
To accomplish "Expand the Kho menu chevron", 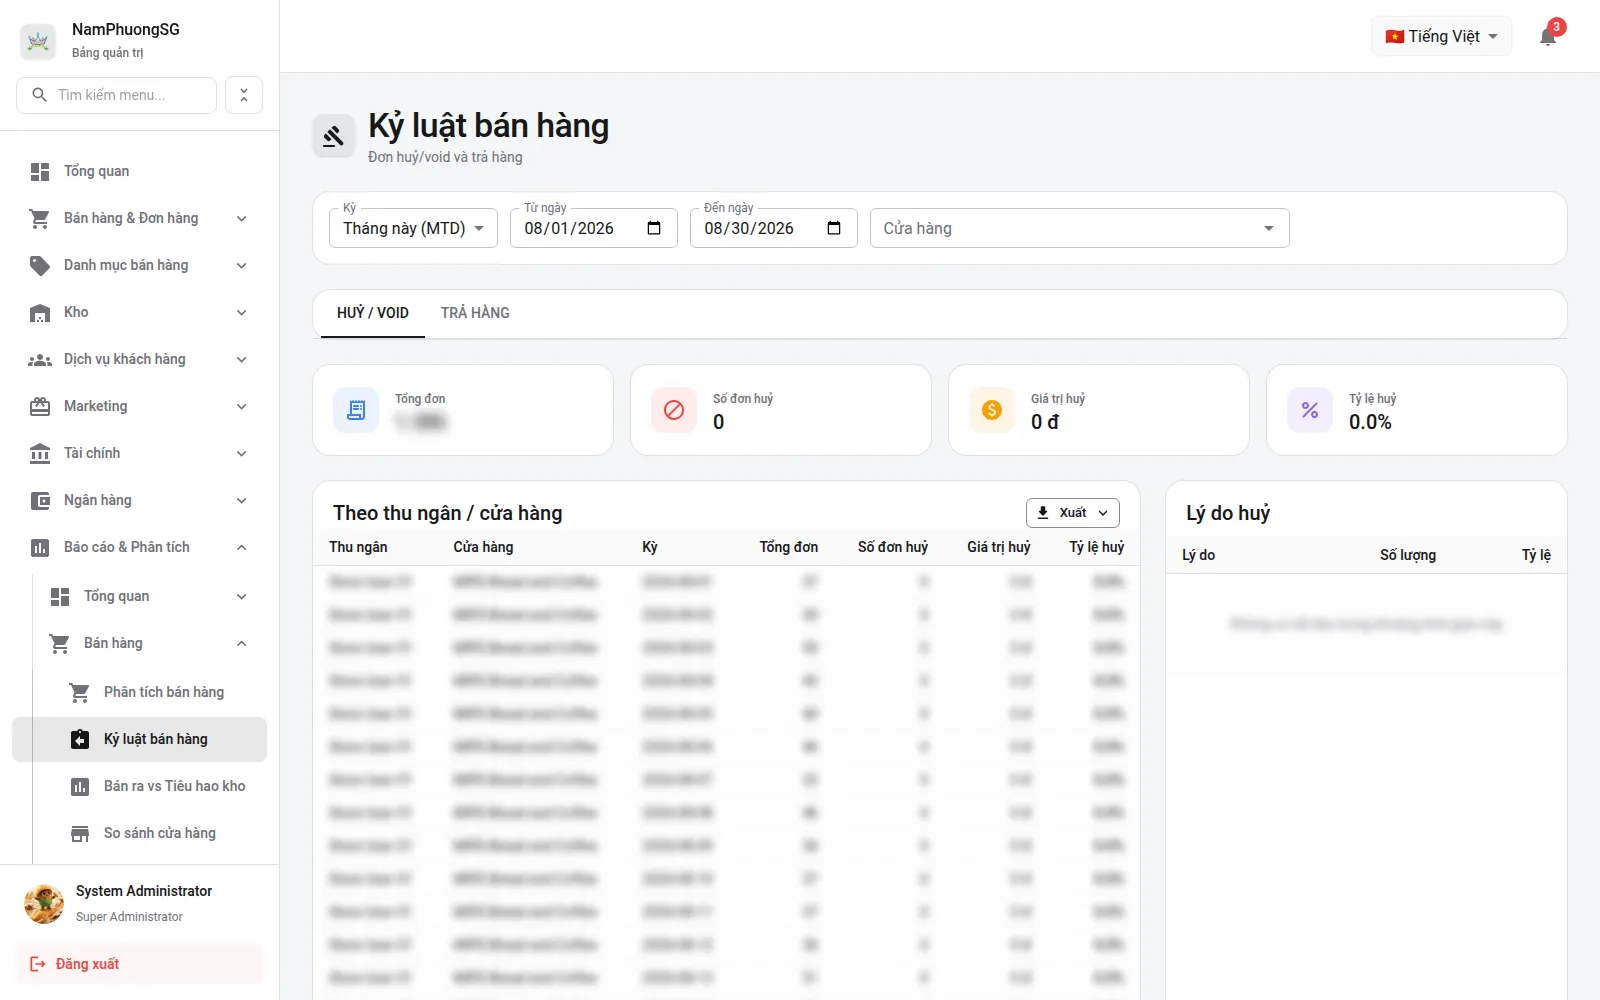I will 242,313.
